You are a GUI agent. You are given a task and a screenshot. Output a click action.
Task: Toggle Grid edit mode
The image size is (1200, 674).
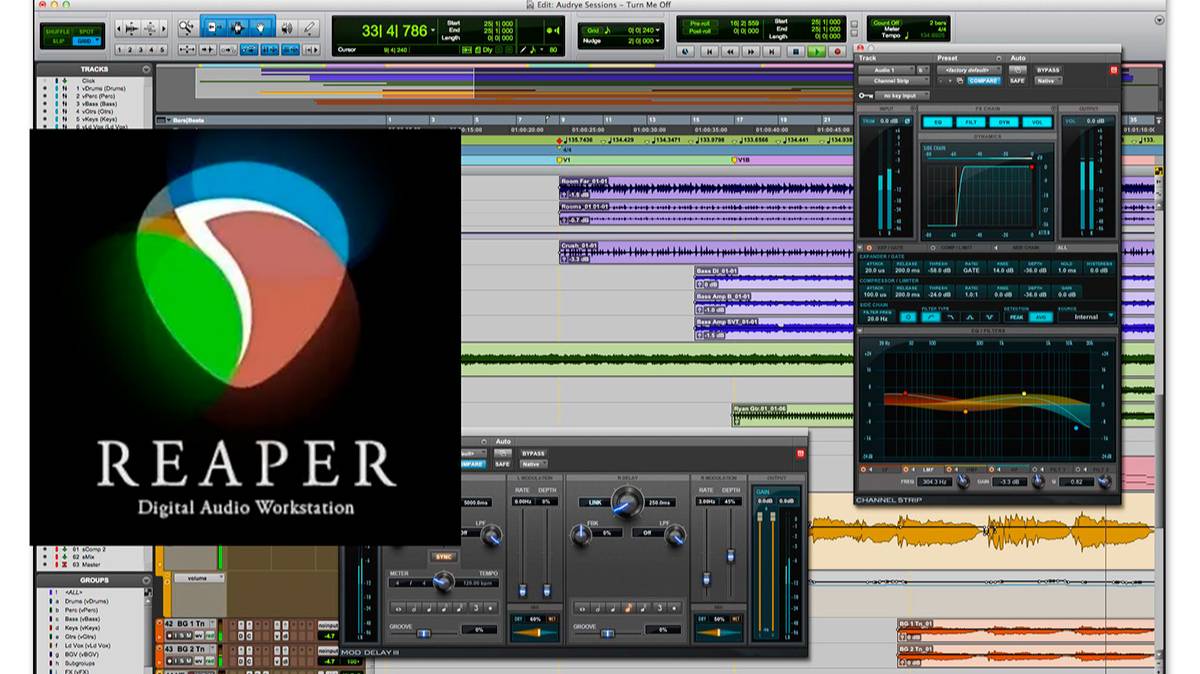click(85, 41)
